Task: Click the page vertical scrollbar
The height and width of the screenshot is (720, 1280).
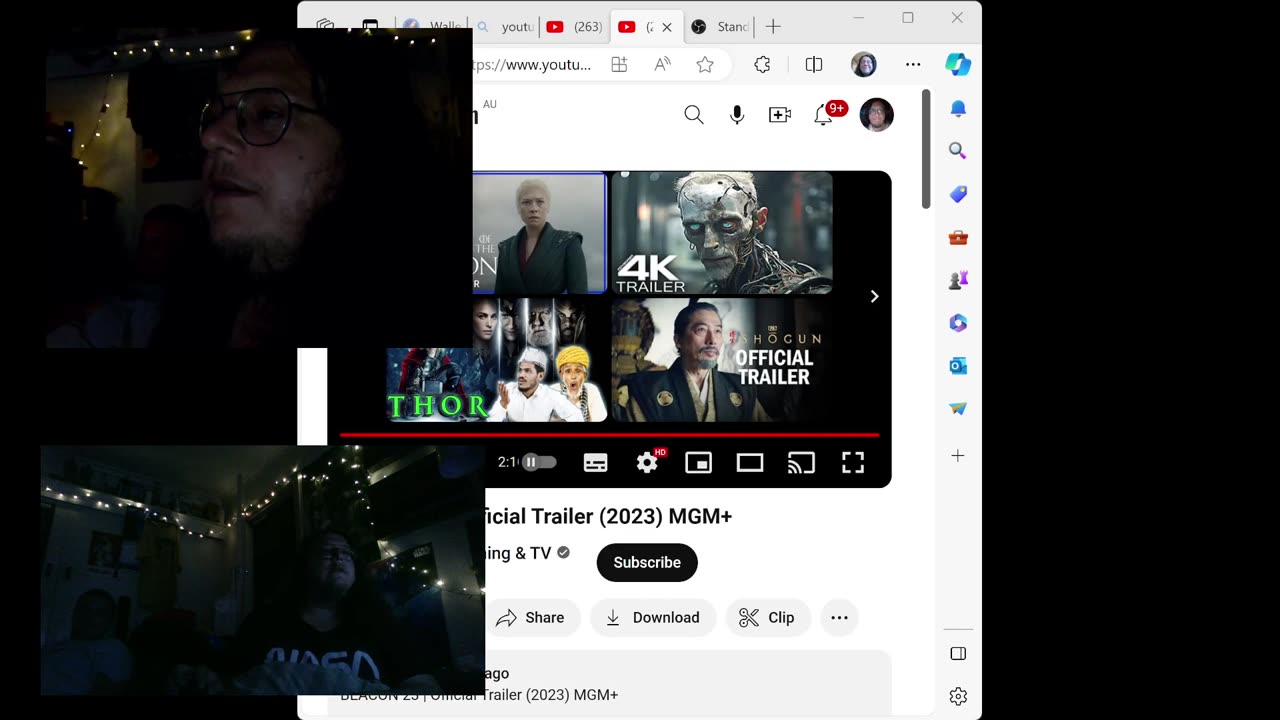Action: 926,150
